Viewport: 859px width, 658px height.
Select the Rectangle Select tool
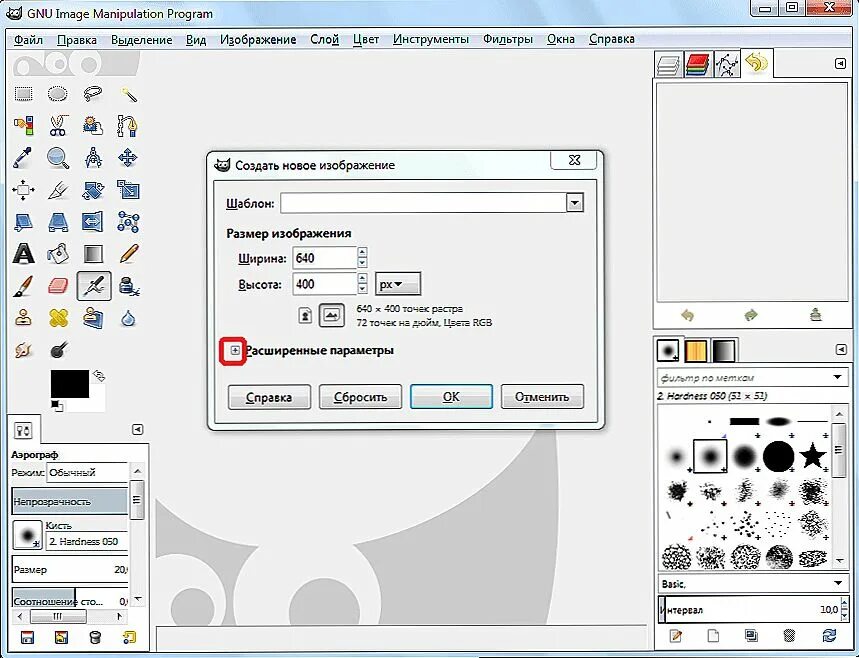[x=24, y=94]
